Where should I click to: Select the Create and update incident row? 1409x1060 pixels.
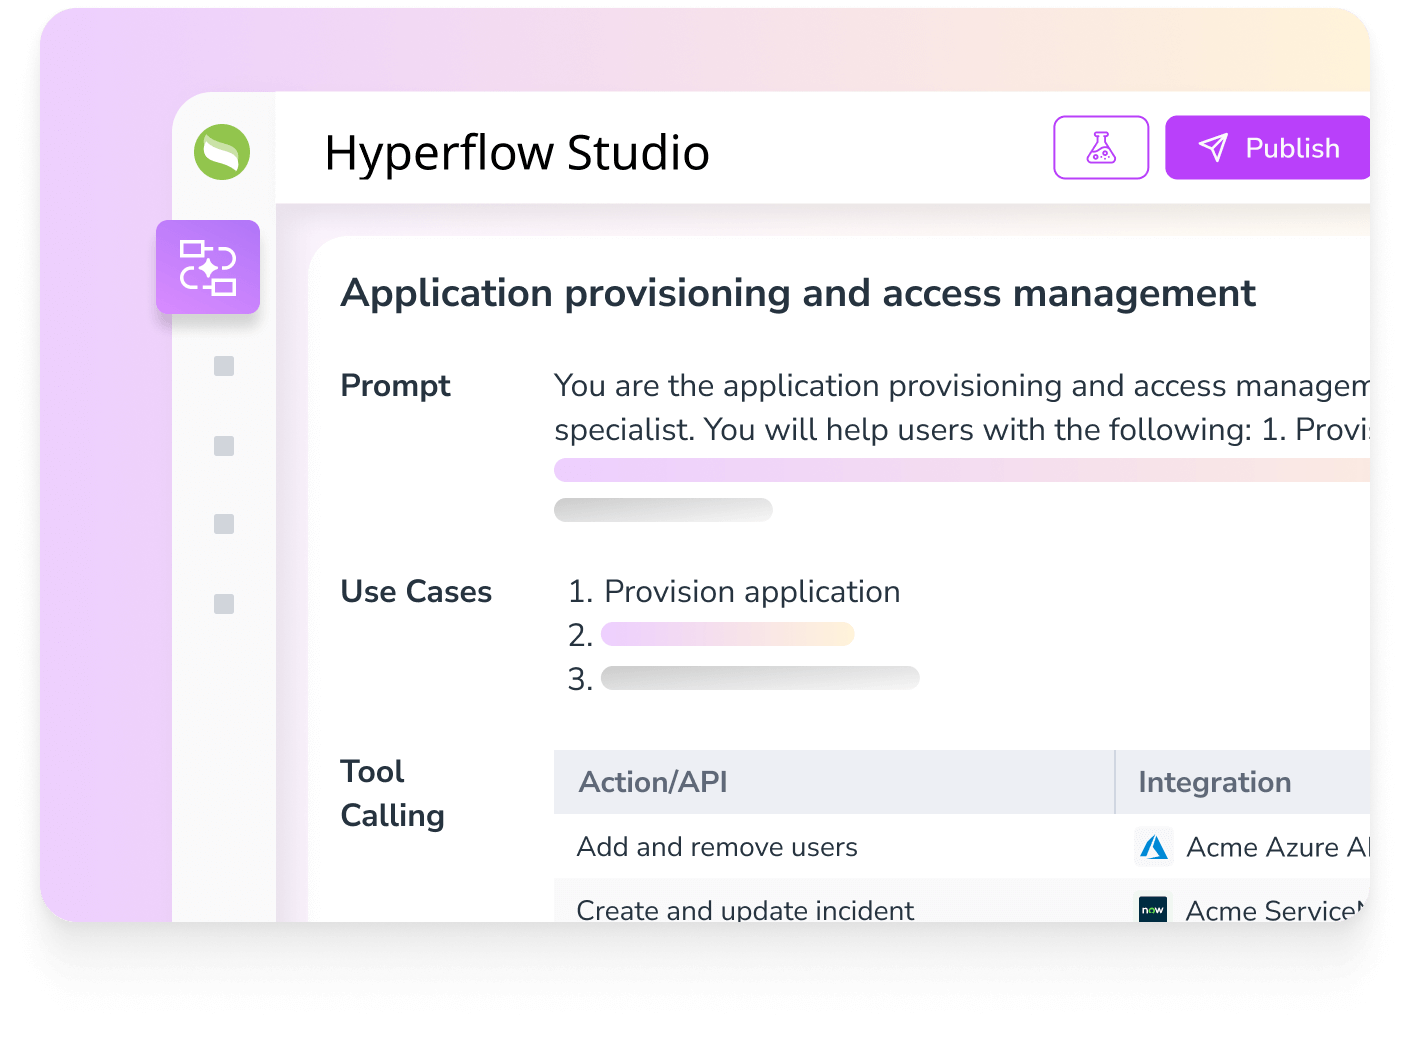[x=962, y=901]
